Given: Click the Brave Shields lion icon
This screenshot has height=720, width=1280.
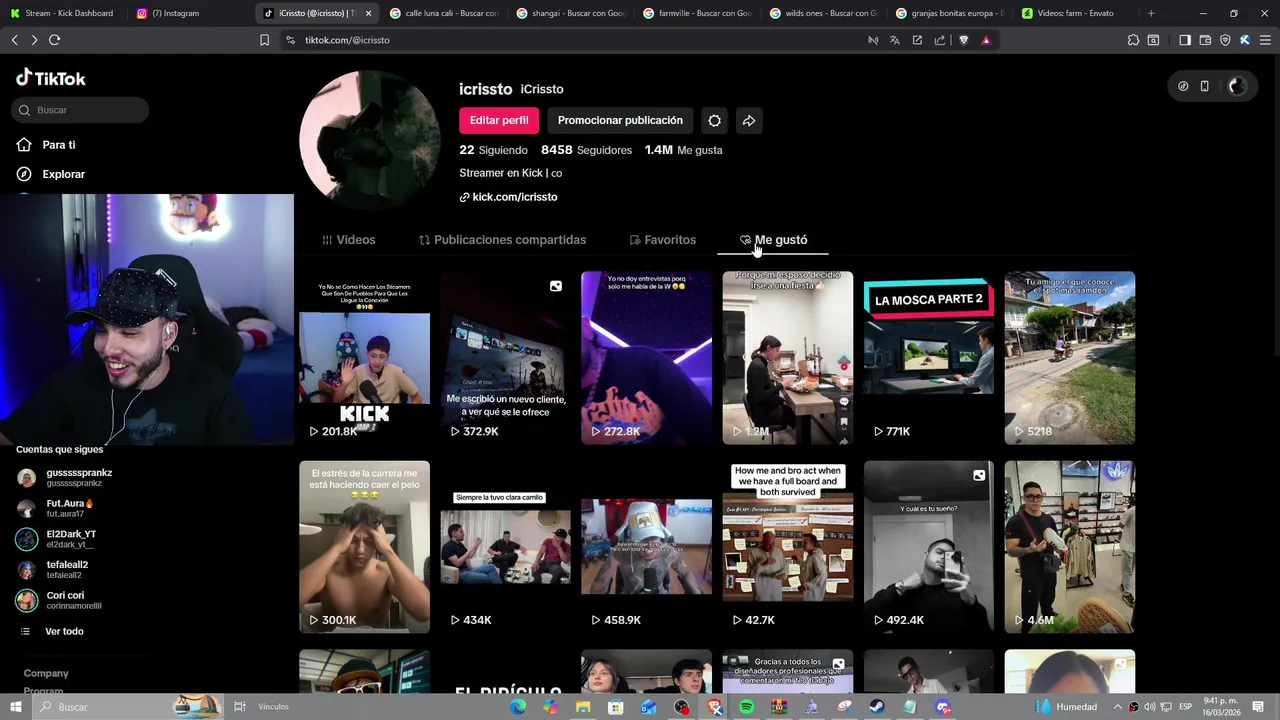Looking at the screenshot, I should [963, 40].
